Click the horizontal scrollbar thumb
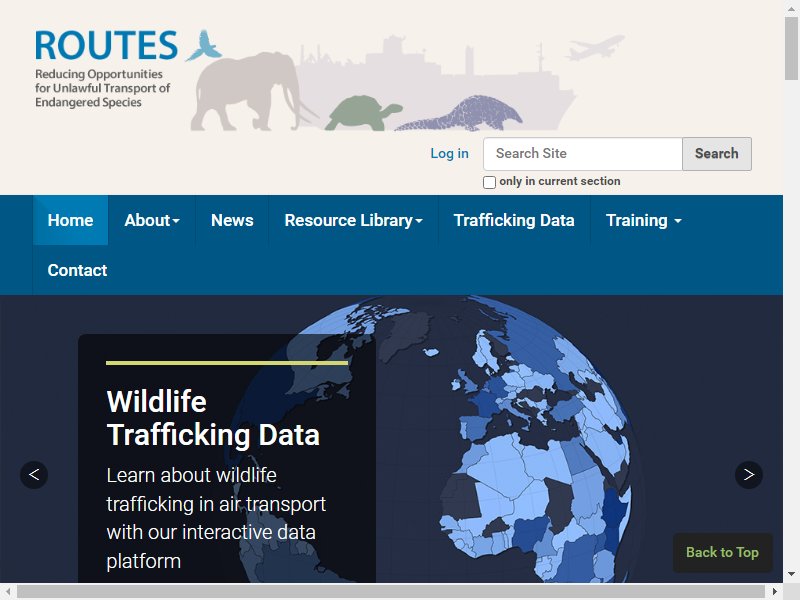 tap(390, 591)
